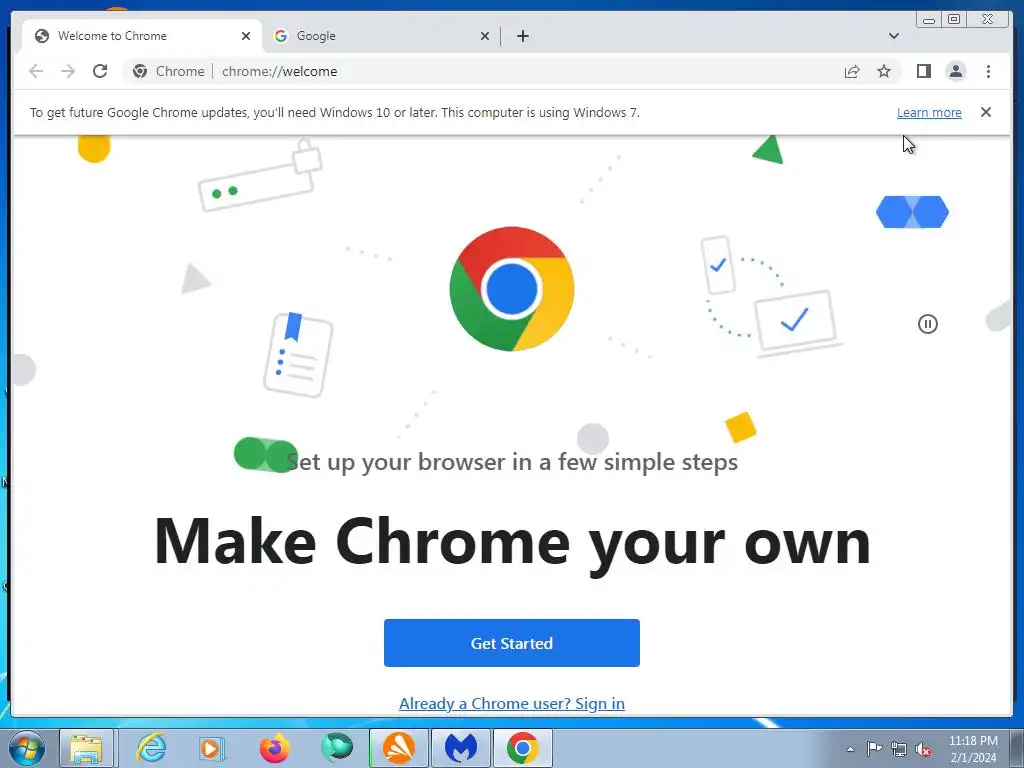The height and width of the screenshot is (768, 1024).
Task: Open the clock showing 11:18 PM
Action: pyautogui.click(x=973, y=749)
